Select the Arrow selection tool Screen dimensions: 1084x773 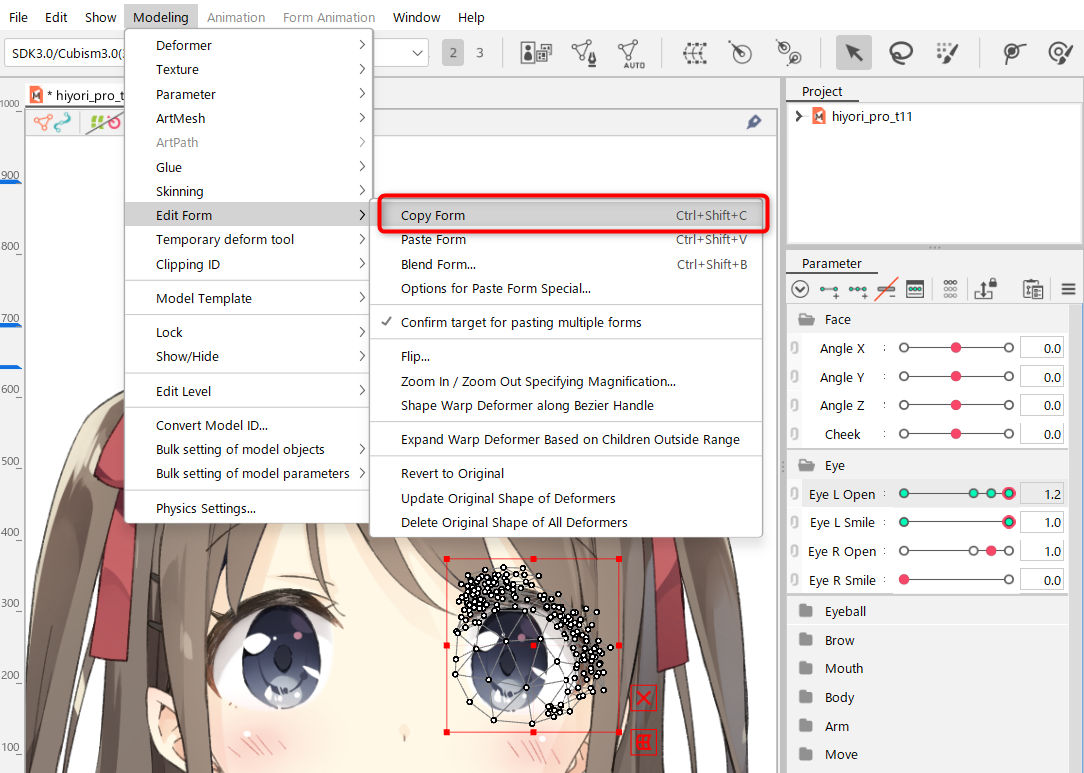click(853, 53)
